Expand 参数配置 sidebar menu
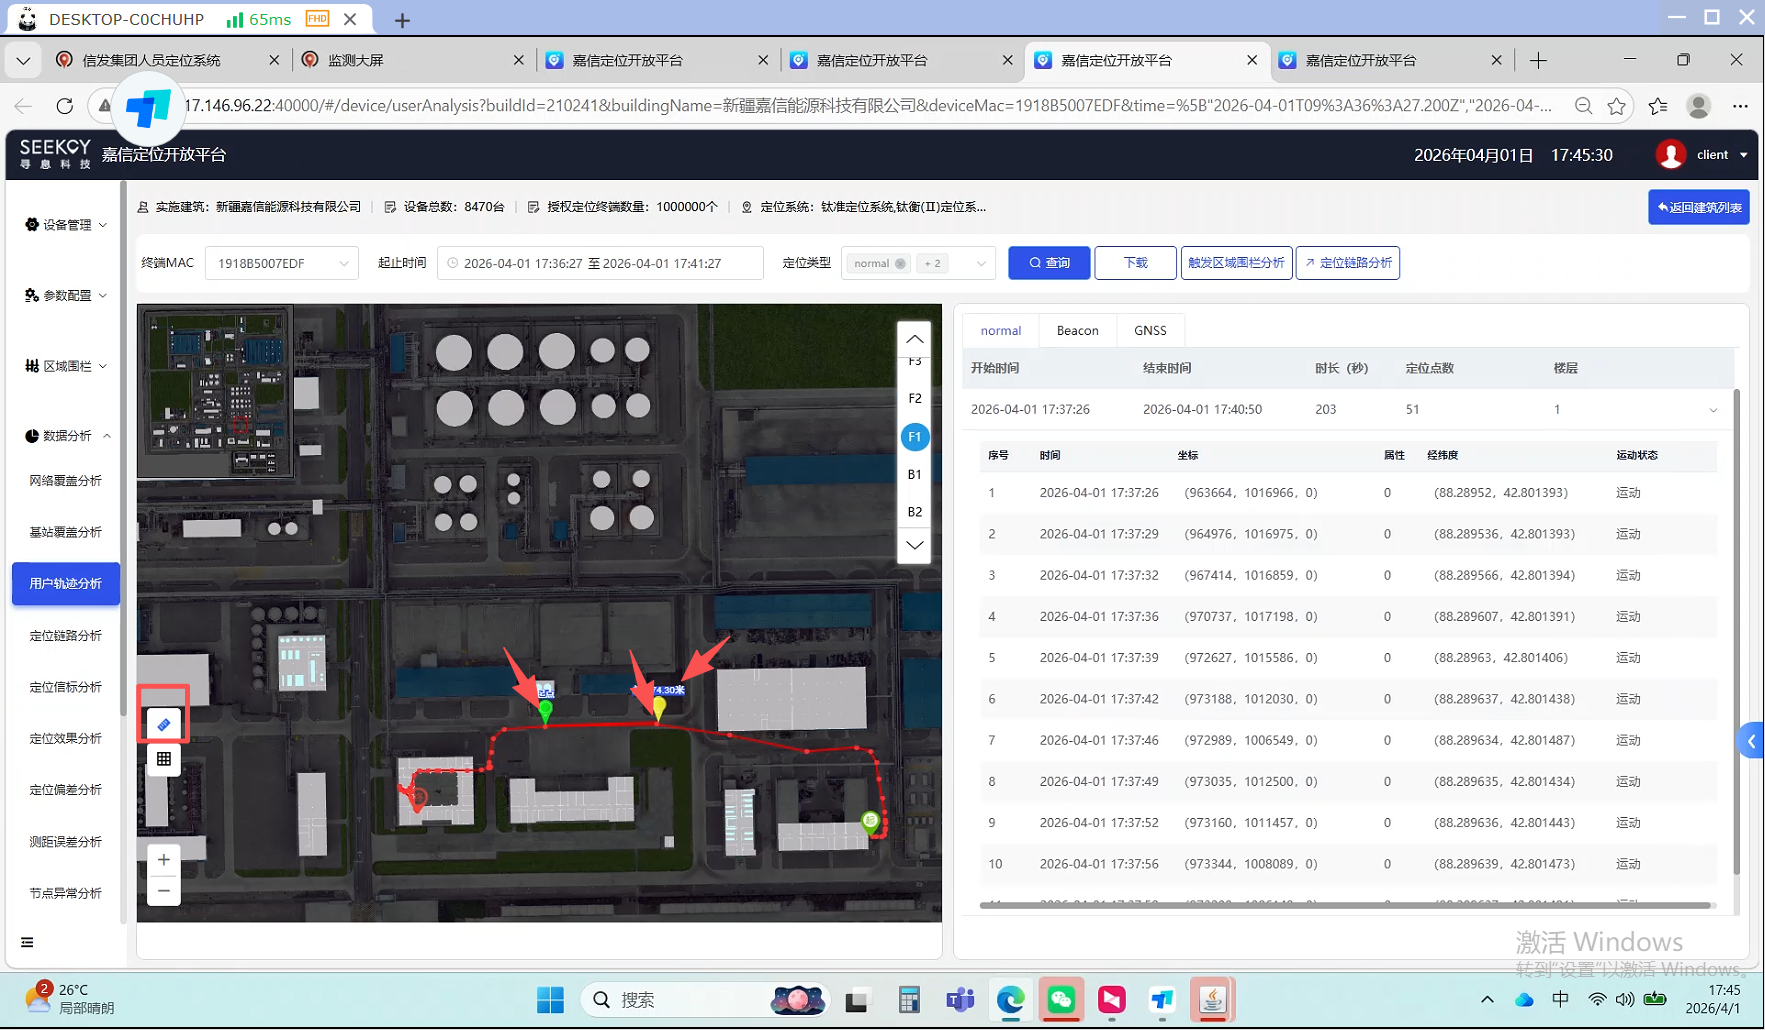The height and width of the screenshot is (1030, 1765). coord(66,295)
